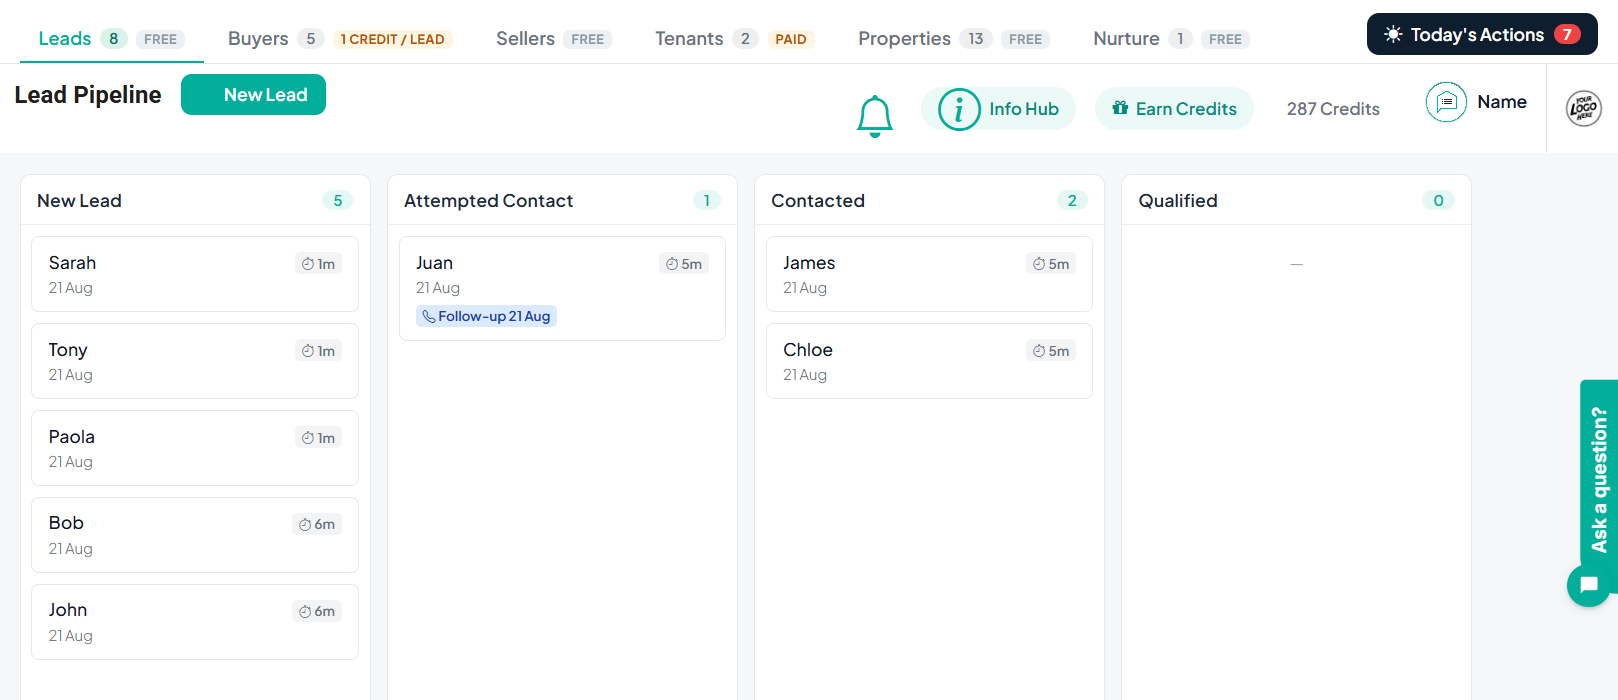Click the sun icon in Today's Actions

point(1393,35)
